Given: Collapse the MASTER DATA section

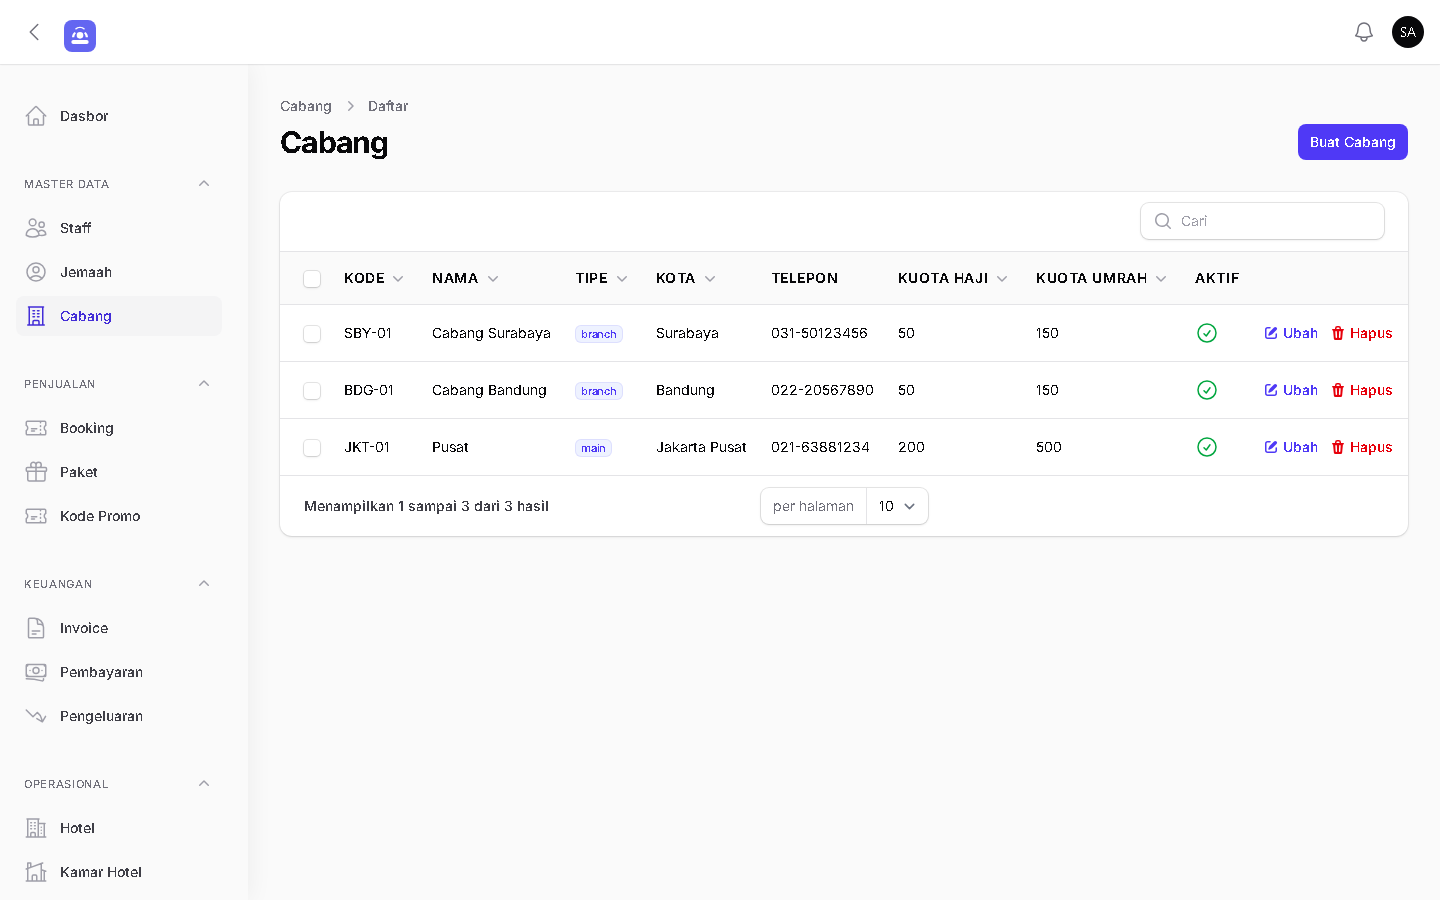Looking at the screenshot, I should coord(204,184).
